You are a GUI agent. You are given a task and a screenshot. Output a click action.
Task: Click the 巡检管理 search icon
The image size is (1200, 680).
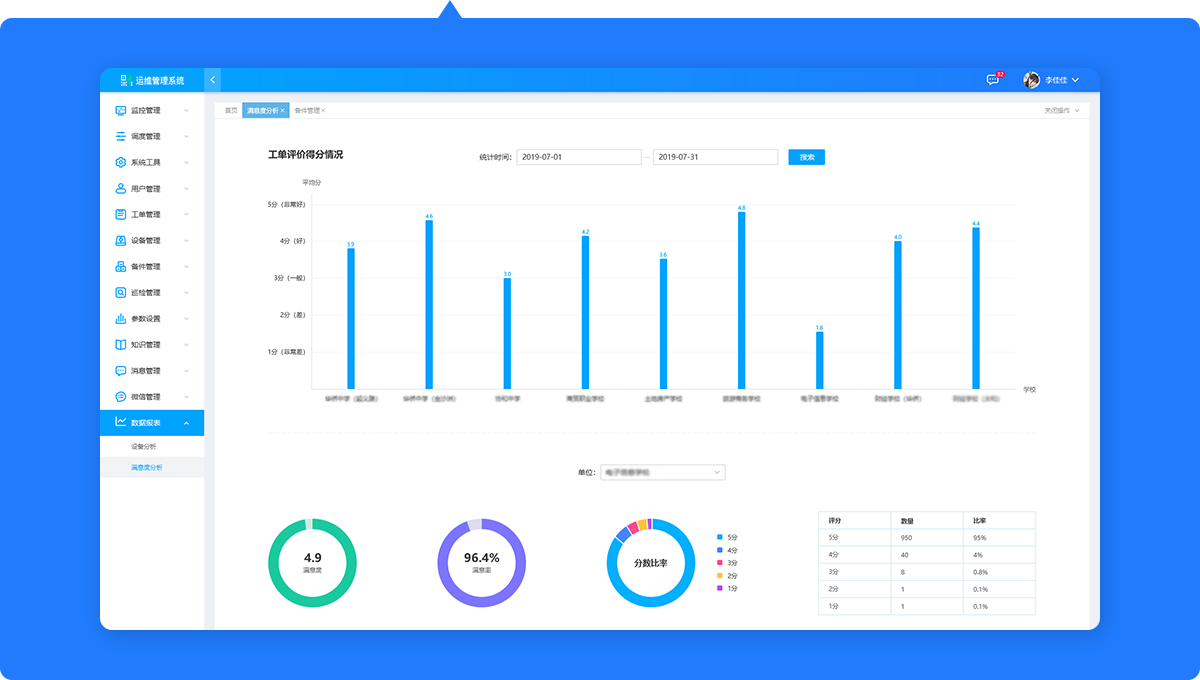coord(121,293)
